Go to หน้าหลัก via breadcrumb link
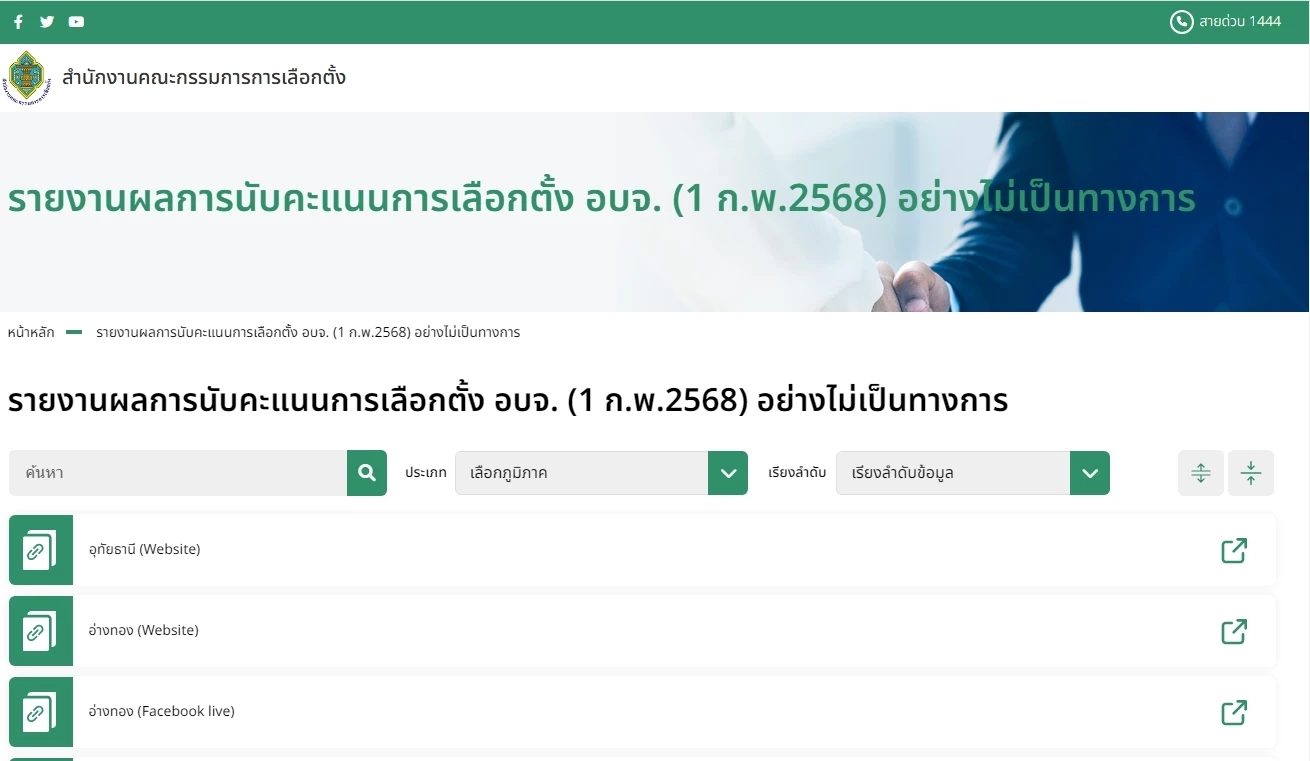 click(31, 332)
